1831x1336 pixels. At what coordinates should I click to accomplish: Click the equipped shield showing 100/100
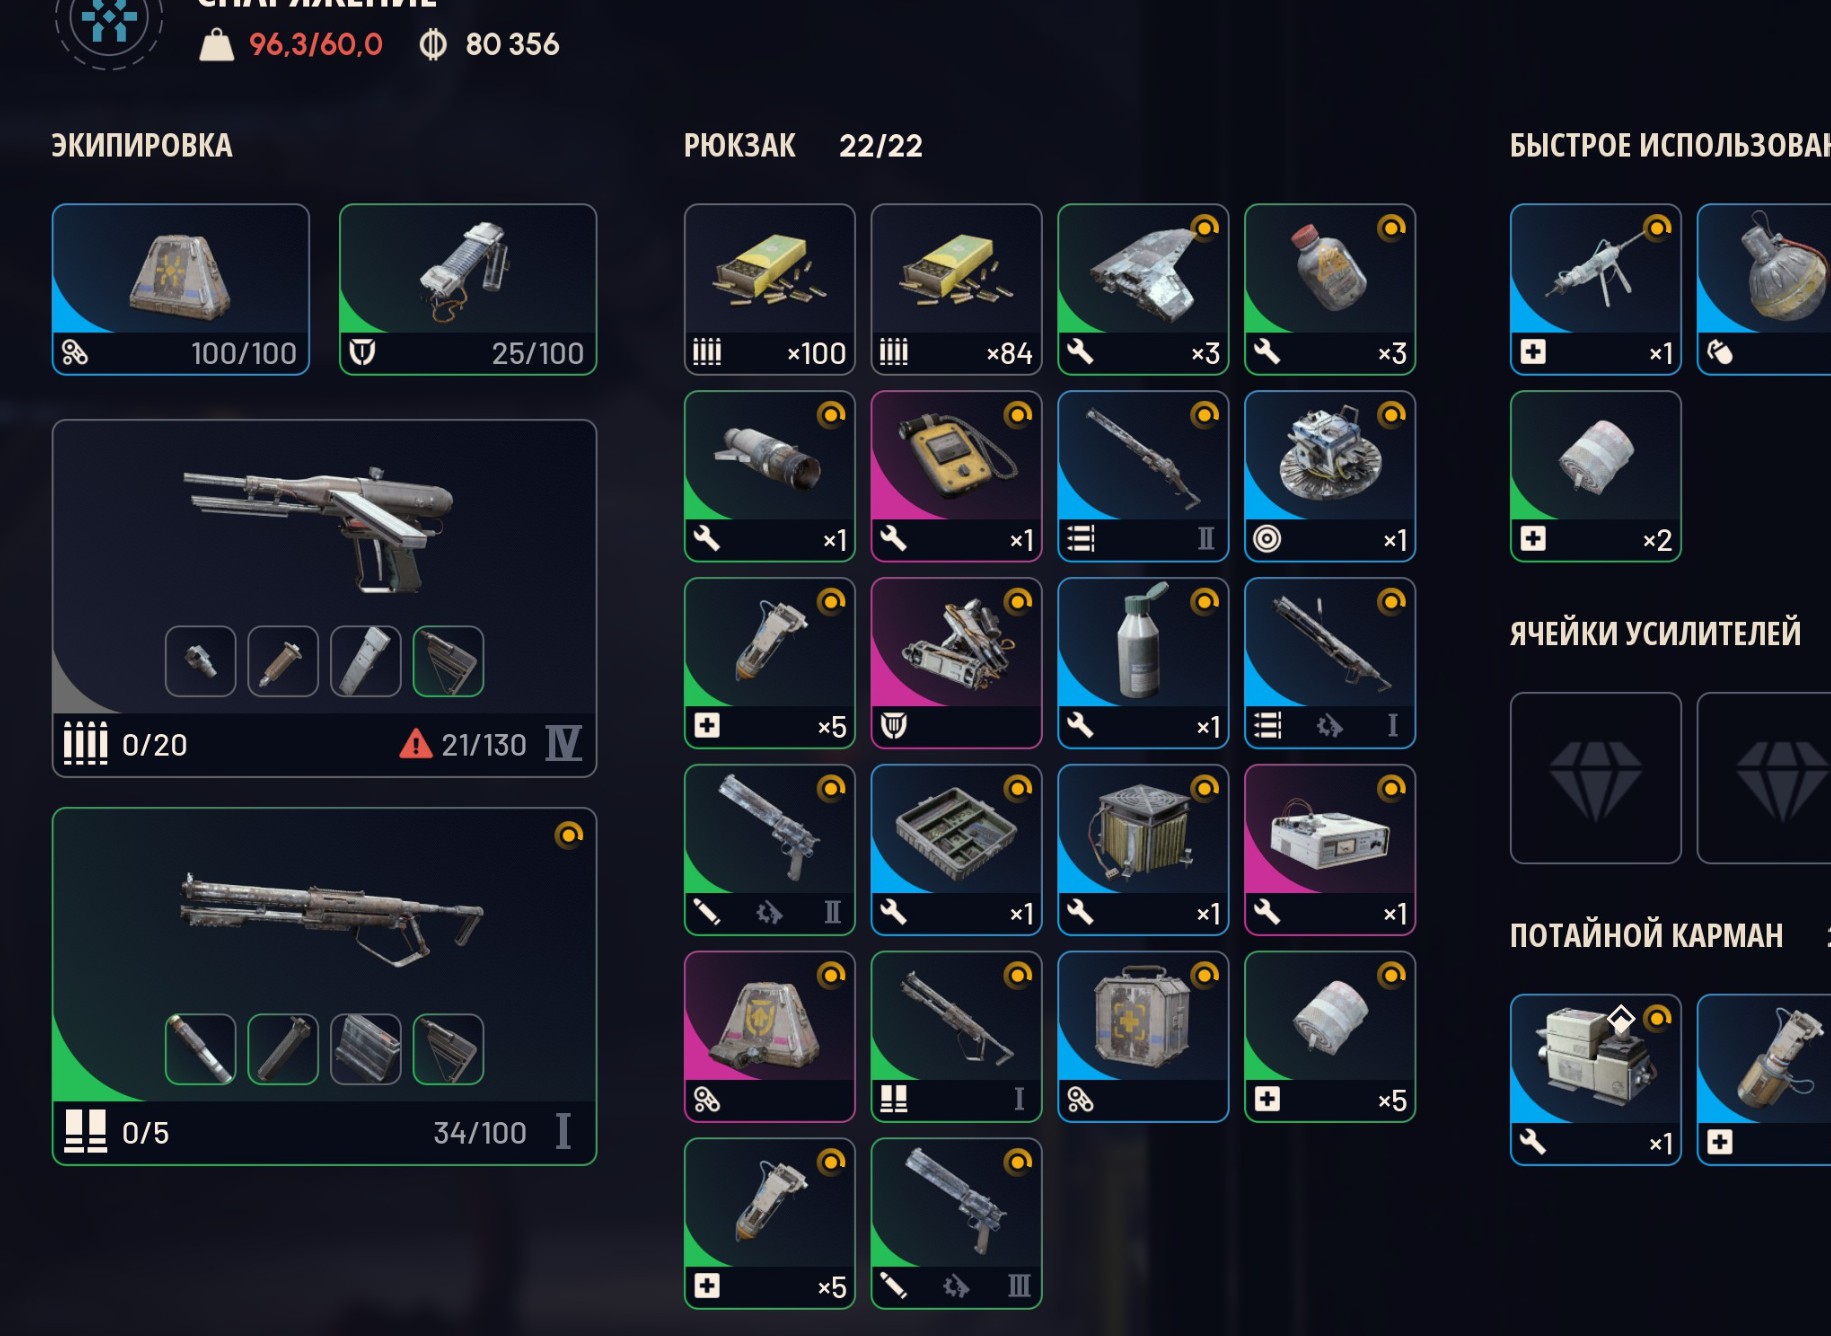[x=181, y=289]
